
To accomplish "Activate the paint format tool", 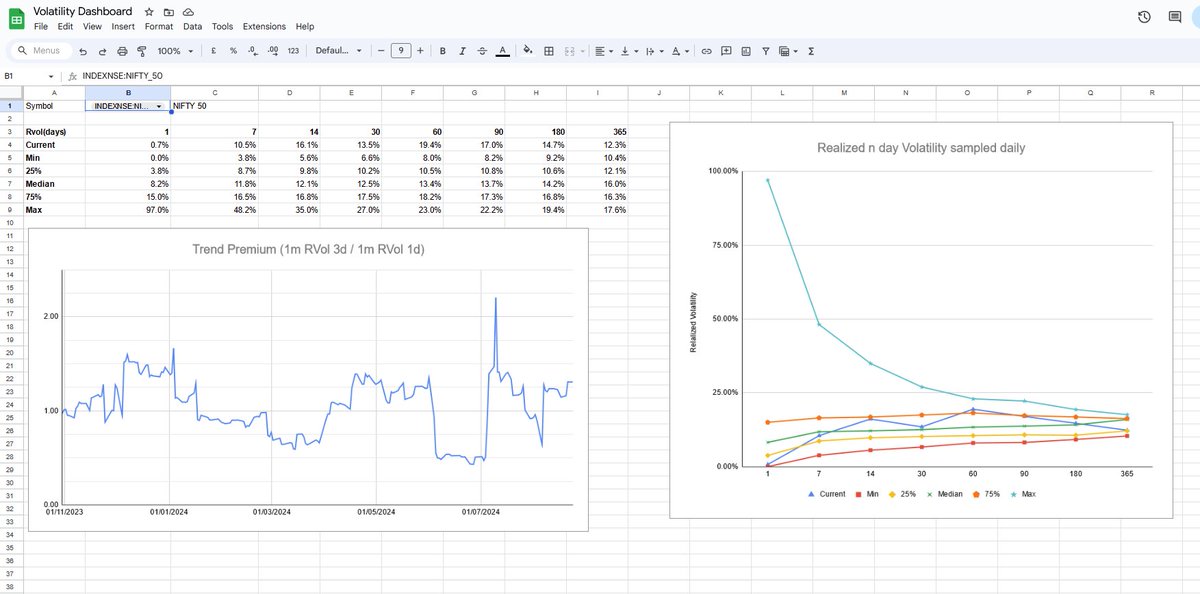I will (141, 51).
